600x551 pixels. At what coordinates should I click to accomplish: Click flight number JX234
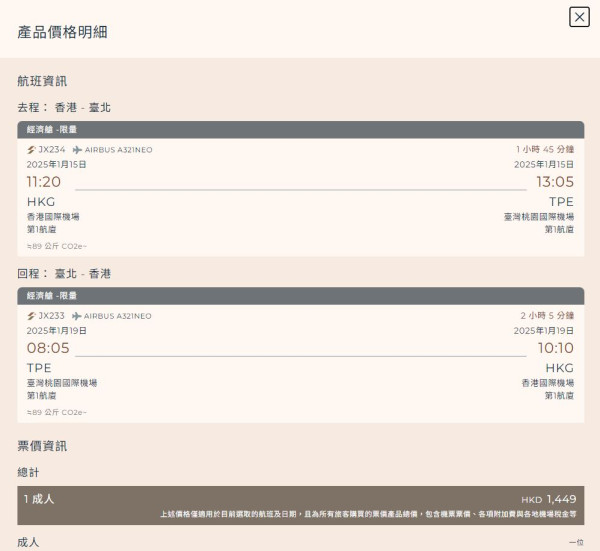click(x=52, y=150)
